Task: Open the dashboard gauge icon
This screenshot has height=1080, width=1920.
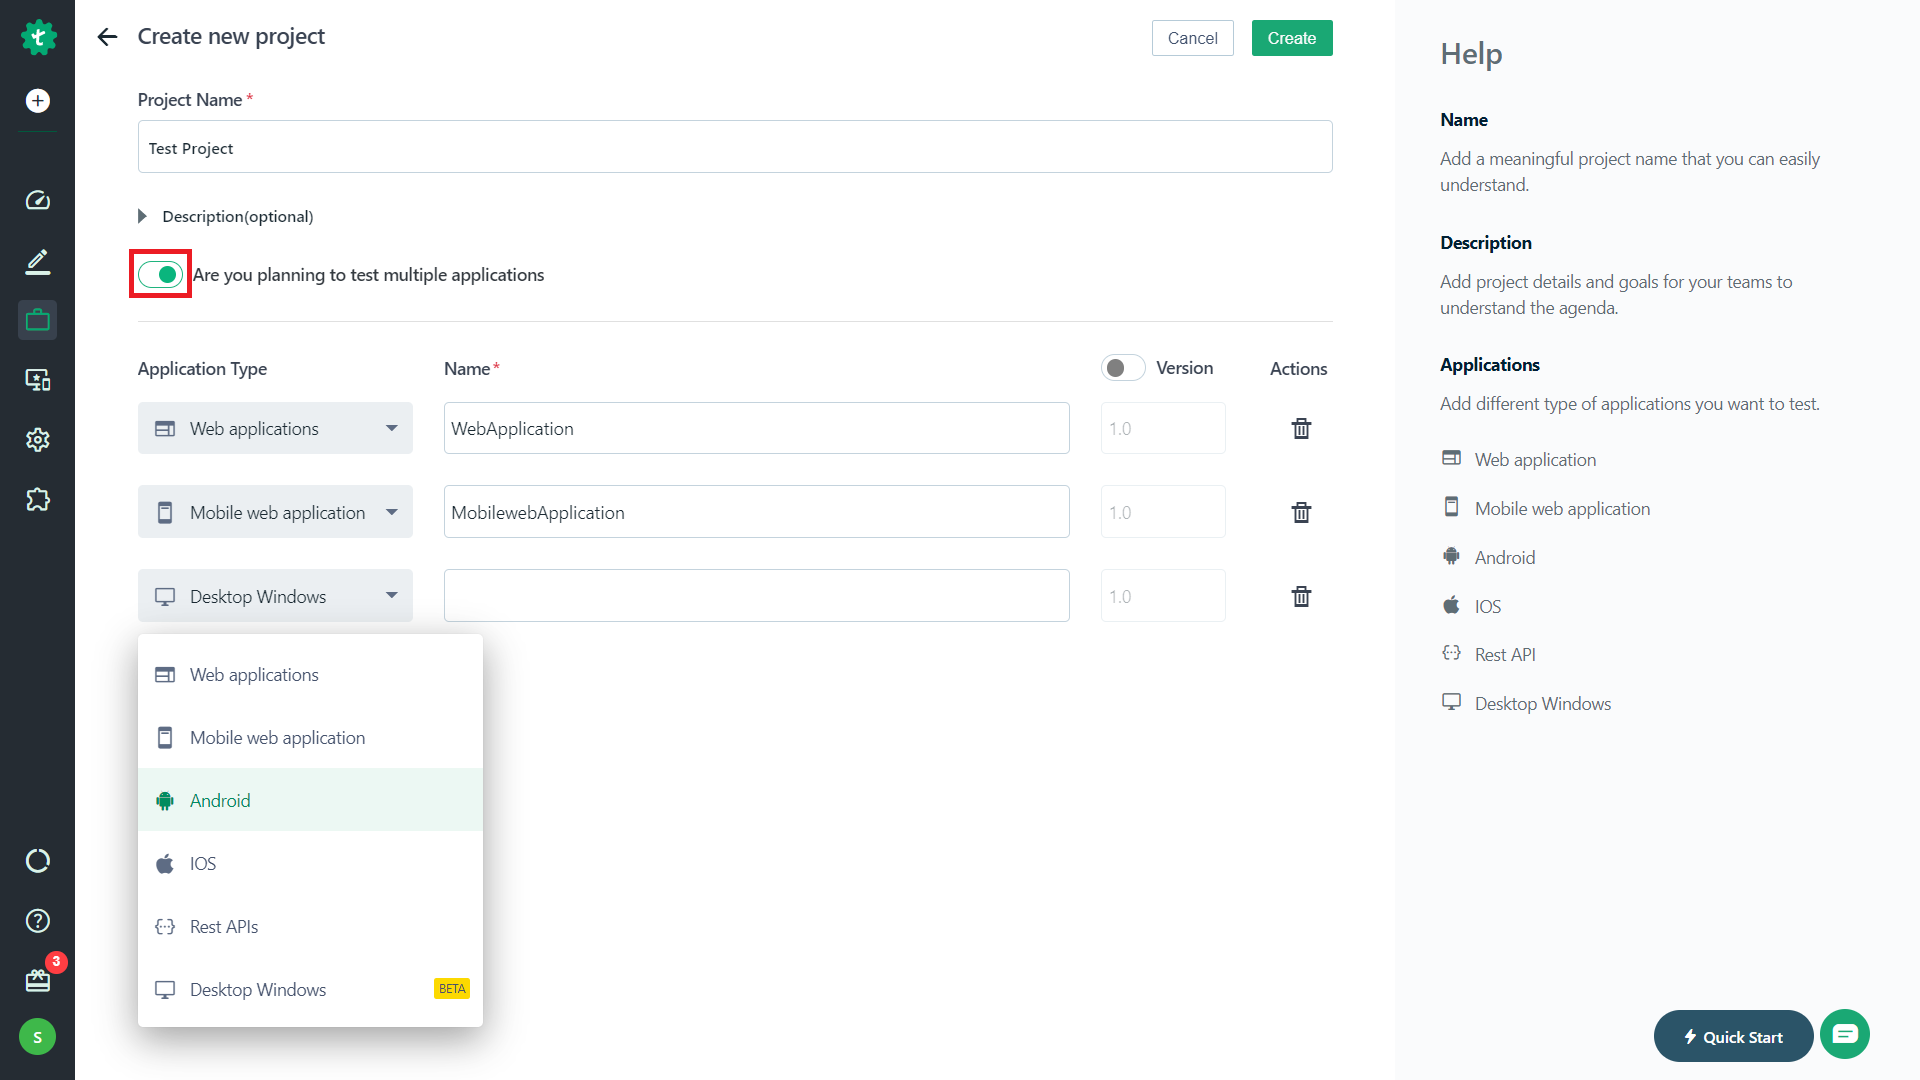Action: point(38,200)
